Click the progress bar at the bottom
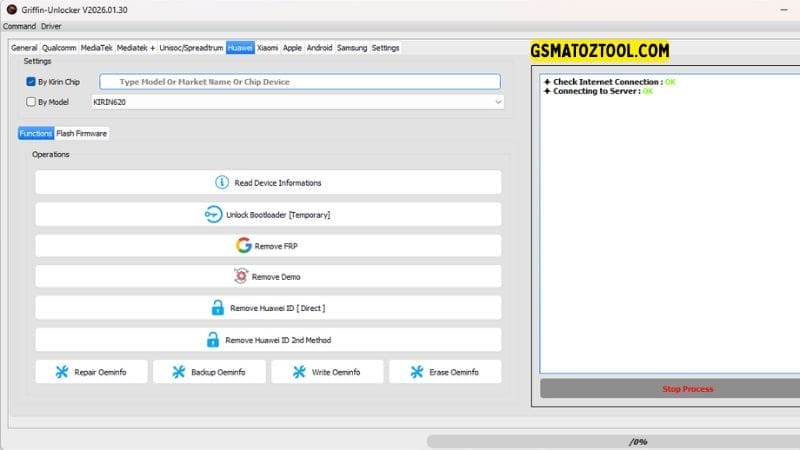Viewport: 800px width, 450px height. click(x=610, y=440)
